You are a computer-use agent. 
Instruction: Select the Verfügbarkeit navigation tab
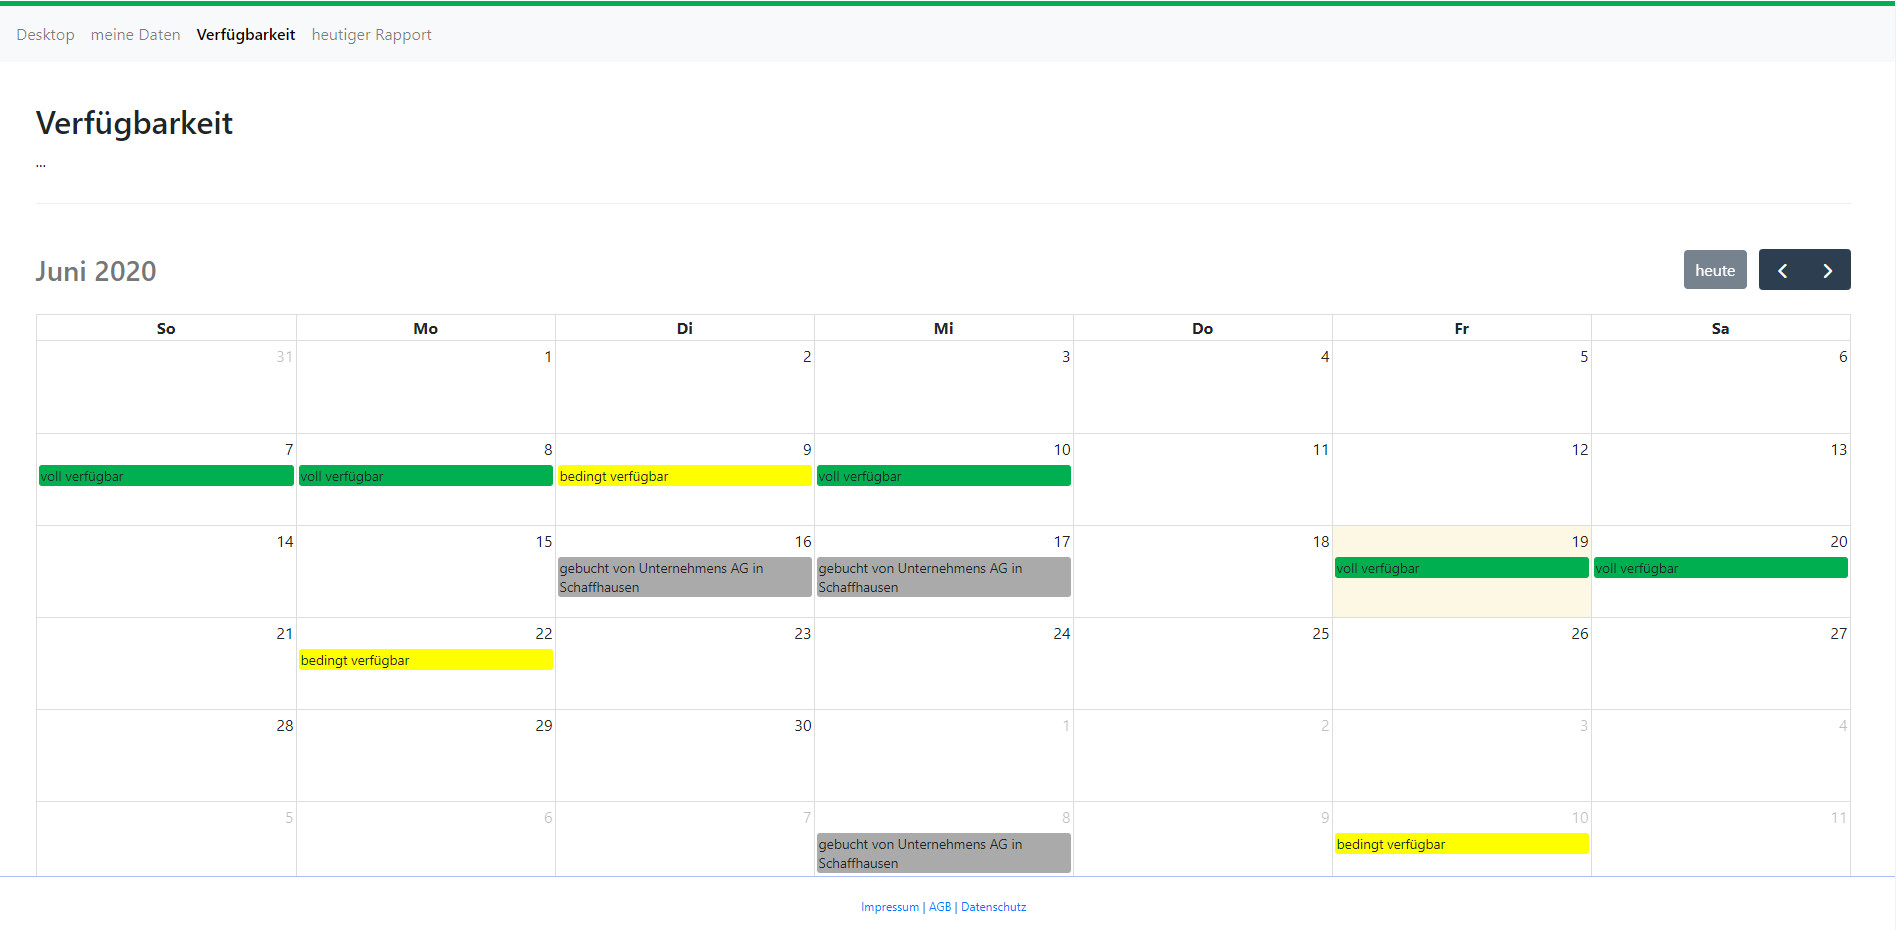[245, 35]
